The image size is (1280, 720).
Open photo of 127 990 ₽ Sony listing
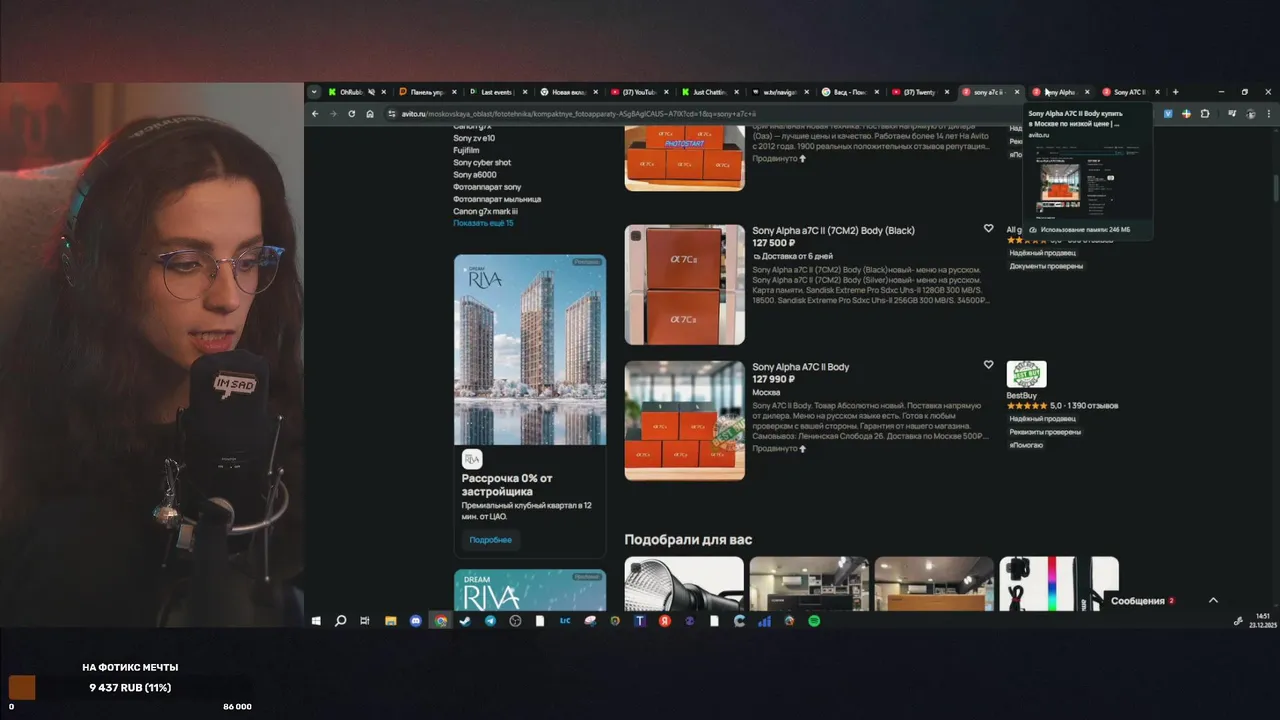[x=684, y=421]
